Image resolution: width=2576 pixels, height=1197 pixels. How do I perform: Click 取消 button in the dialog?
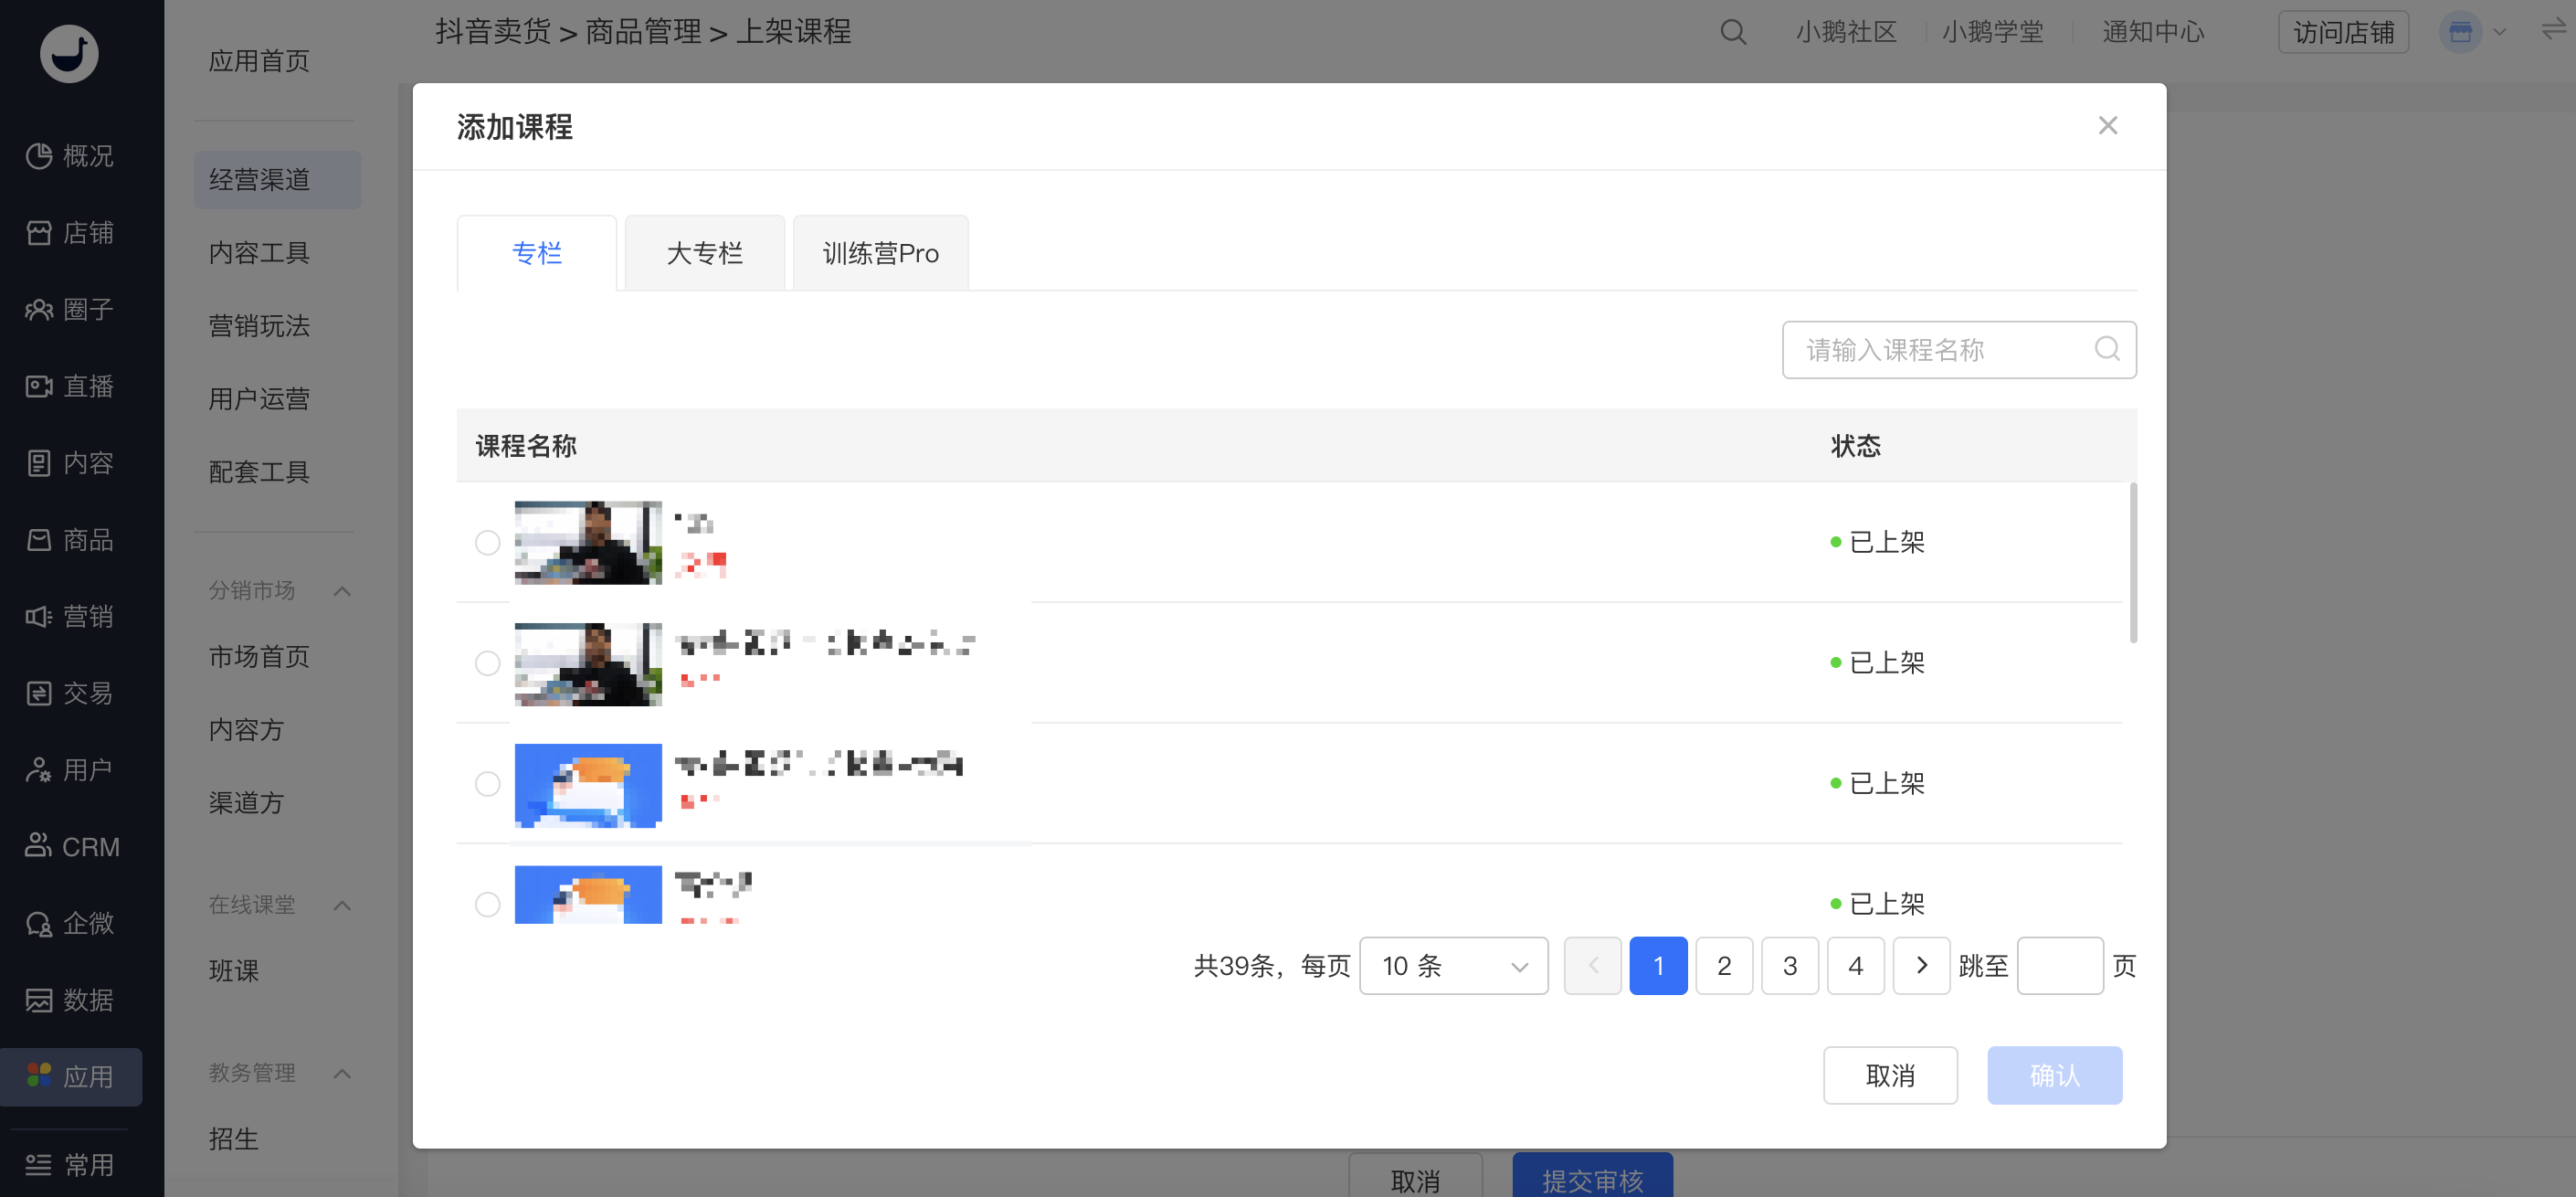1890,1076
